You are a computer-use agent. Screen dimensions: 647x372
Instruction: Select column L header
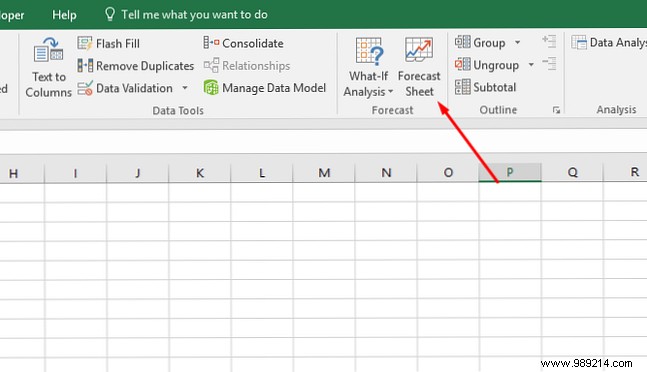tap(262, 173)
